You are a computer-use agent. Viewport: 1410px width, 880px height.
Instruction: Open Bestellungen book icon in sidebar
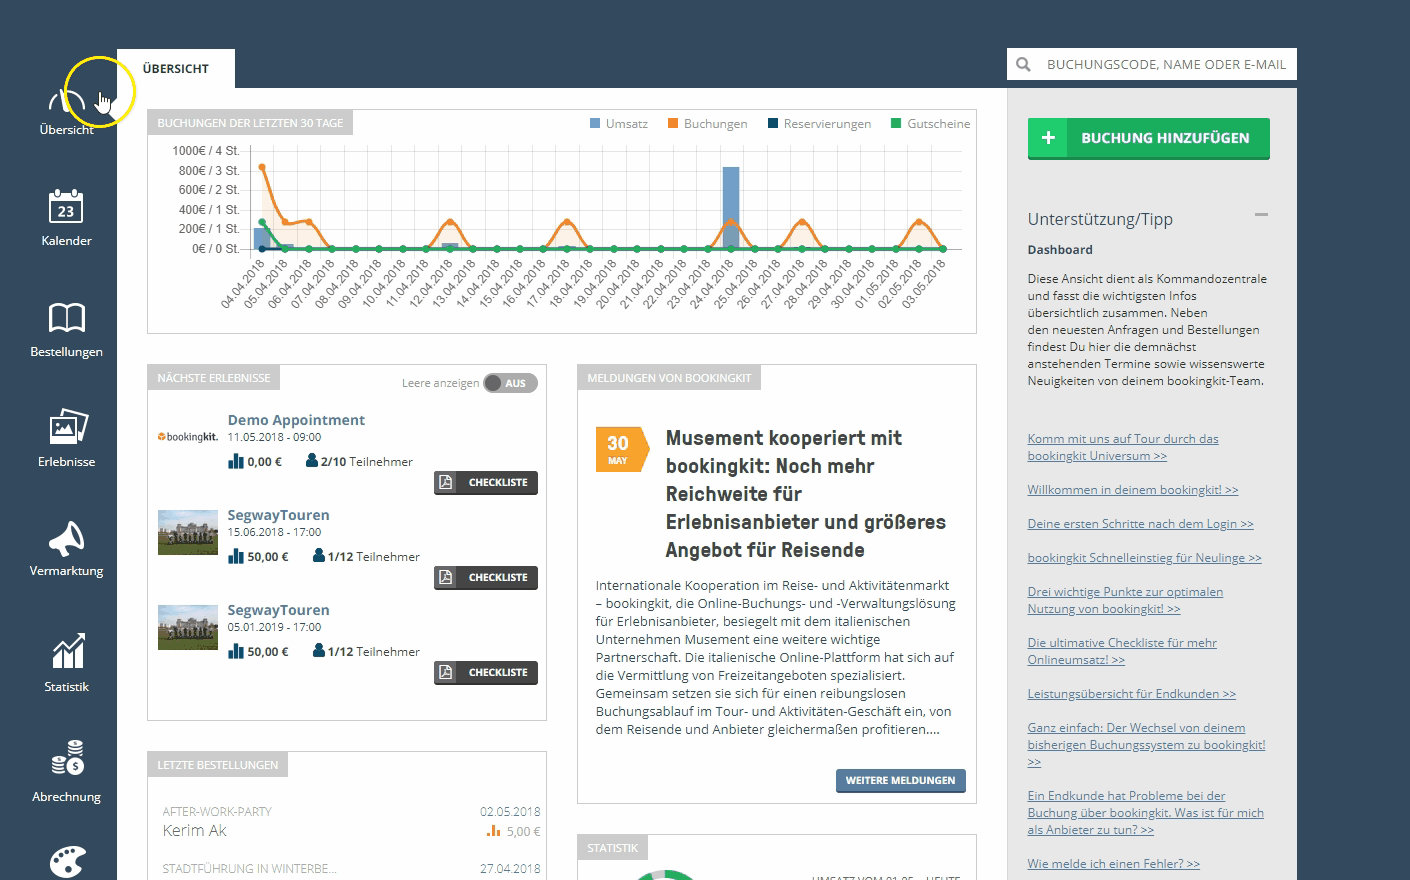point(67,318)
